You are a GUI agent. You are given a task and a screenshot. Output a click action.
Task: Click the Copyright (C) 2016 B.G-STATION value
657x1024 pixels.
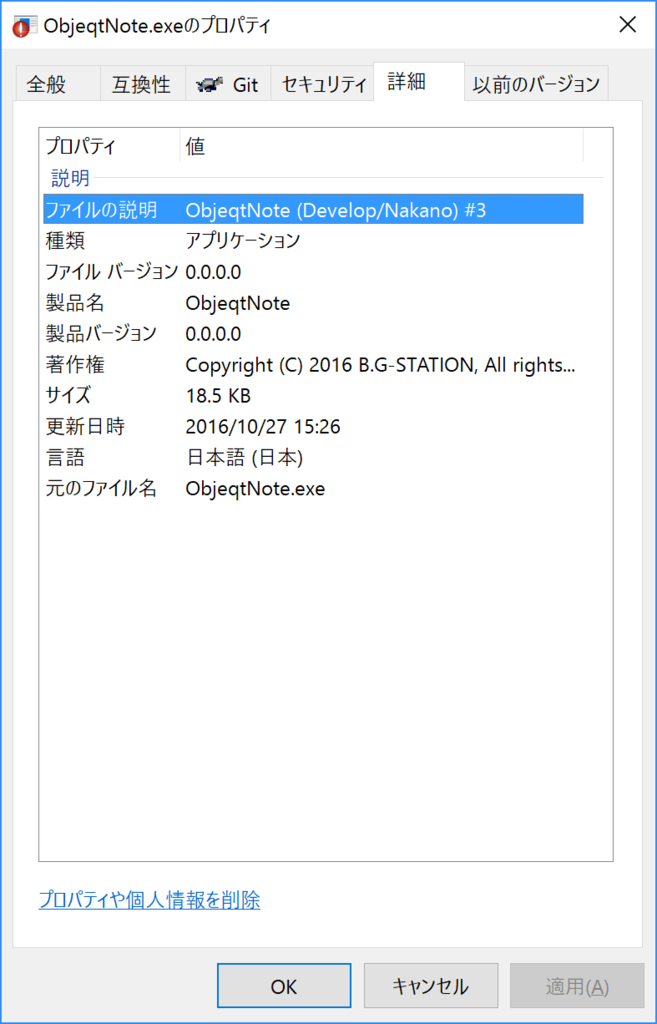(x=380, y=365)
